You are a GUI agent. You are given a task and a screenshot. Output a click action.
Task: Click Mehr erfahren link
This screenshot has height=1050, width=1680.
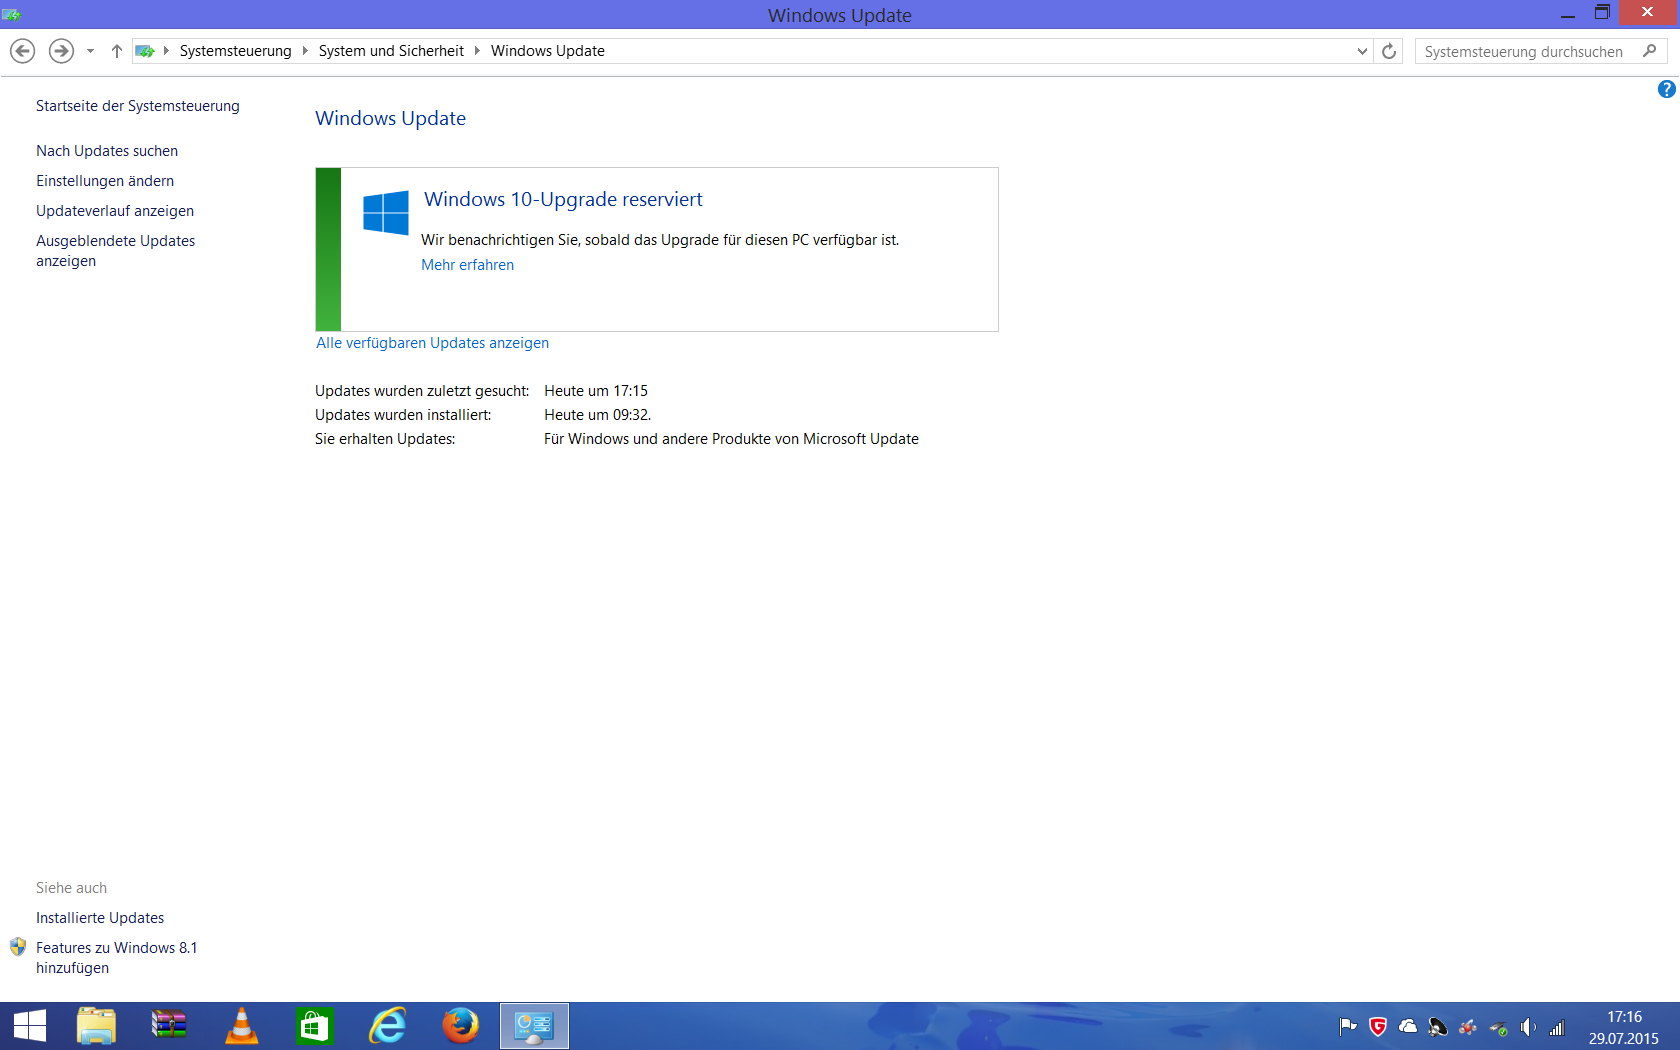467,265
